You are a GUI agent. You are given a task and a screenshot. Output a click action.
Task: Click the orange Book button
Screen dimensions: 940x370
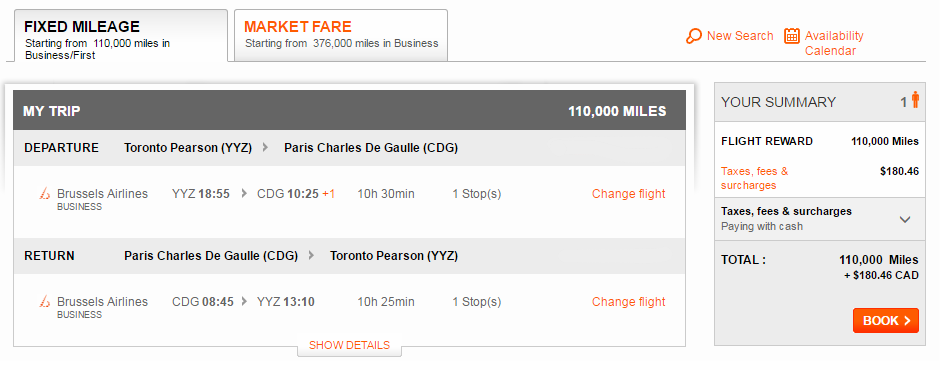point(885,321)
